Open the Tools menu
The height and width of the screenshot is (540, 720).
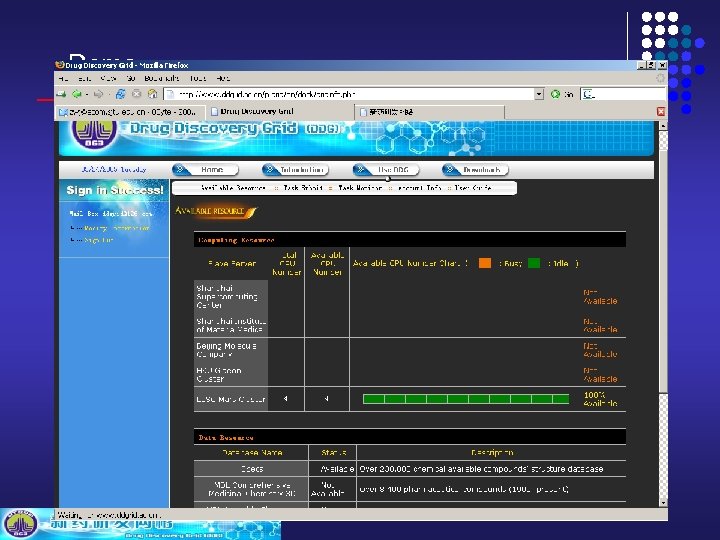[198, 79]
